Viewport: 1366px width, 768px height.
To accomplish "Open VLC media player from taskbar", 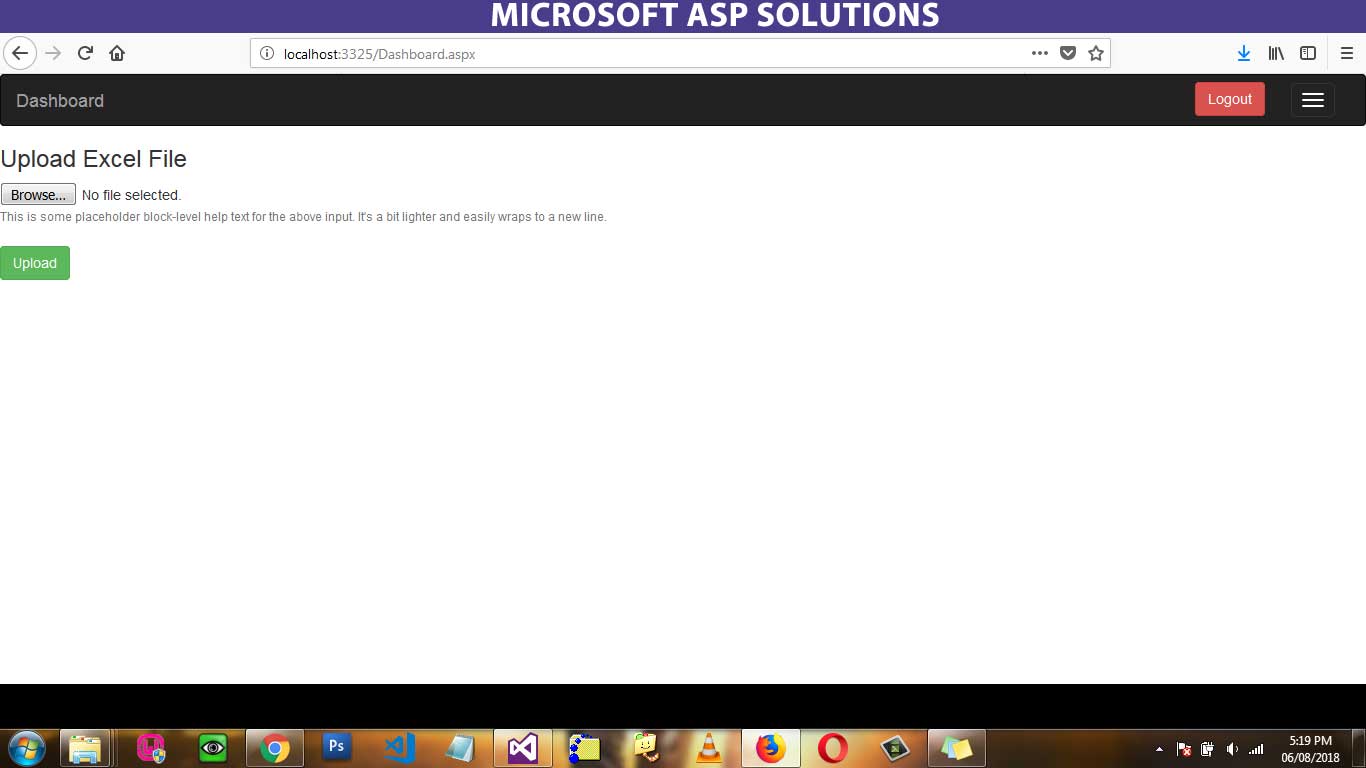I will point(709,748).
